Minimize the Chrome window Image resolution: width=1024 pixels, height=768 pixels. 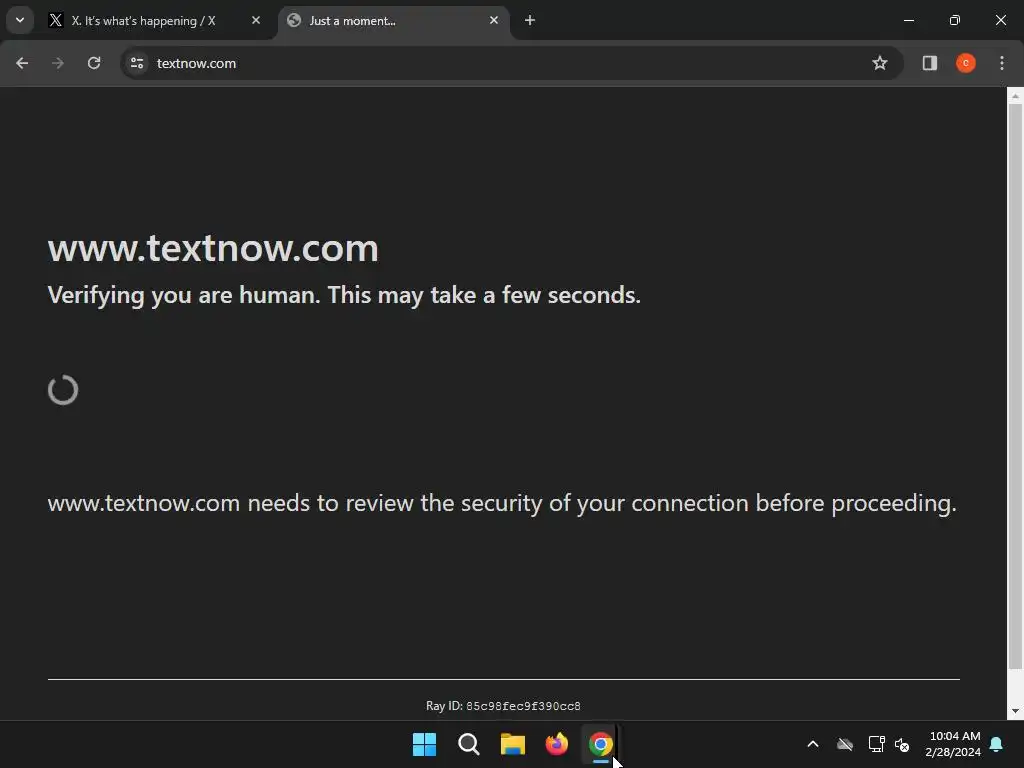pos(908,20)
